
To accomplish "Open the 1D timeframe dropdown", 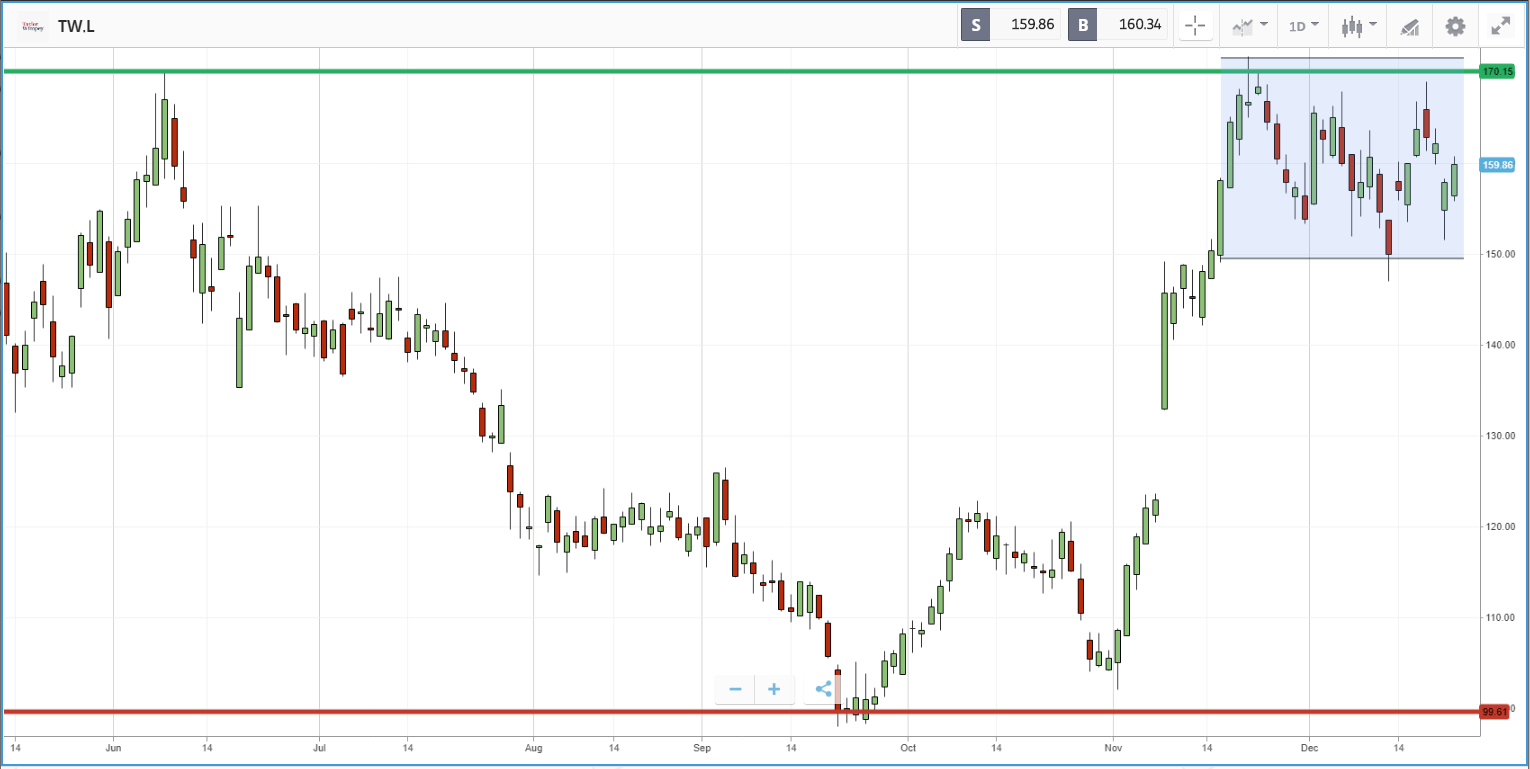I will (1303, 26).
